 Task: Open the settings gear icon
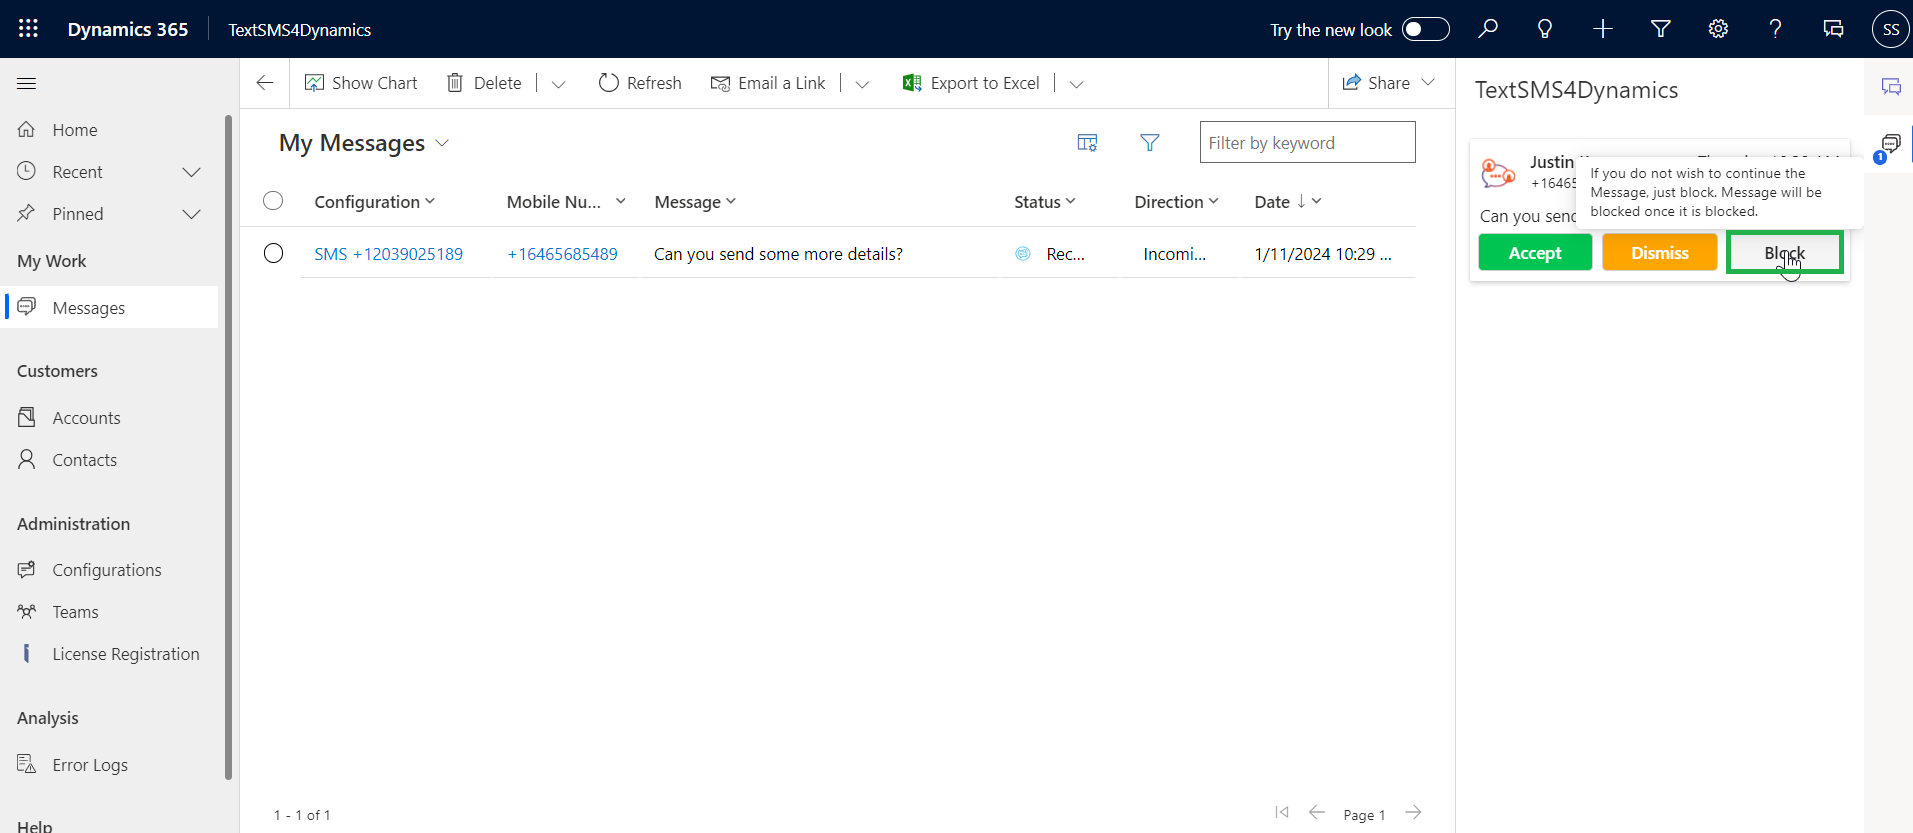1718,29
